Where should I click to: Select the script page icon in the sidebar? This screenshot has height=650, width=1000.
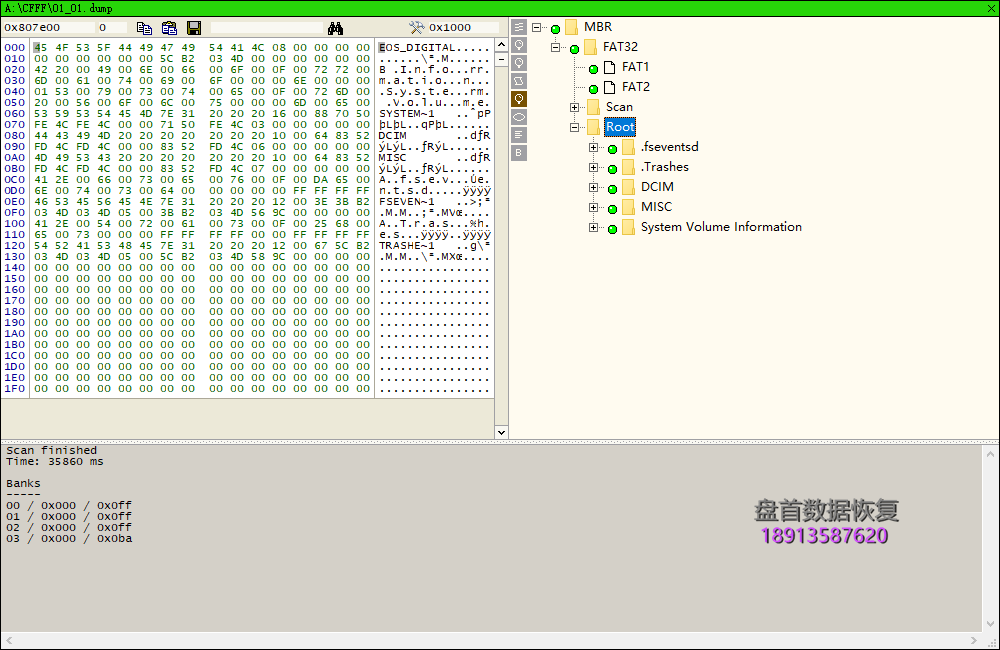pos(517,80)
